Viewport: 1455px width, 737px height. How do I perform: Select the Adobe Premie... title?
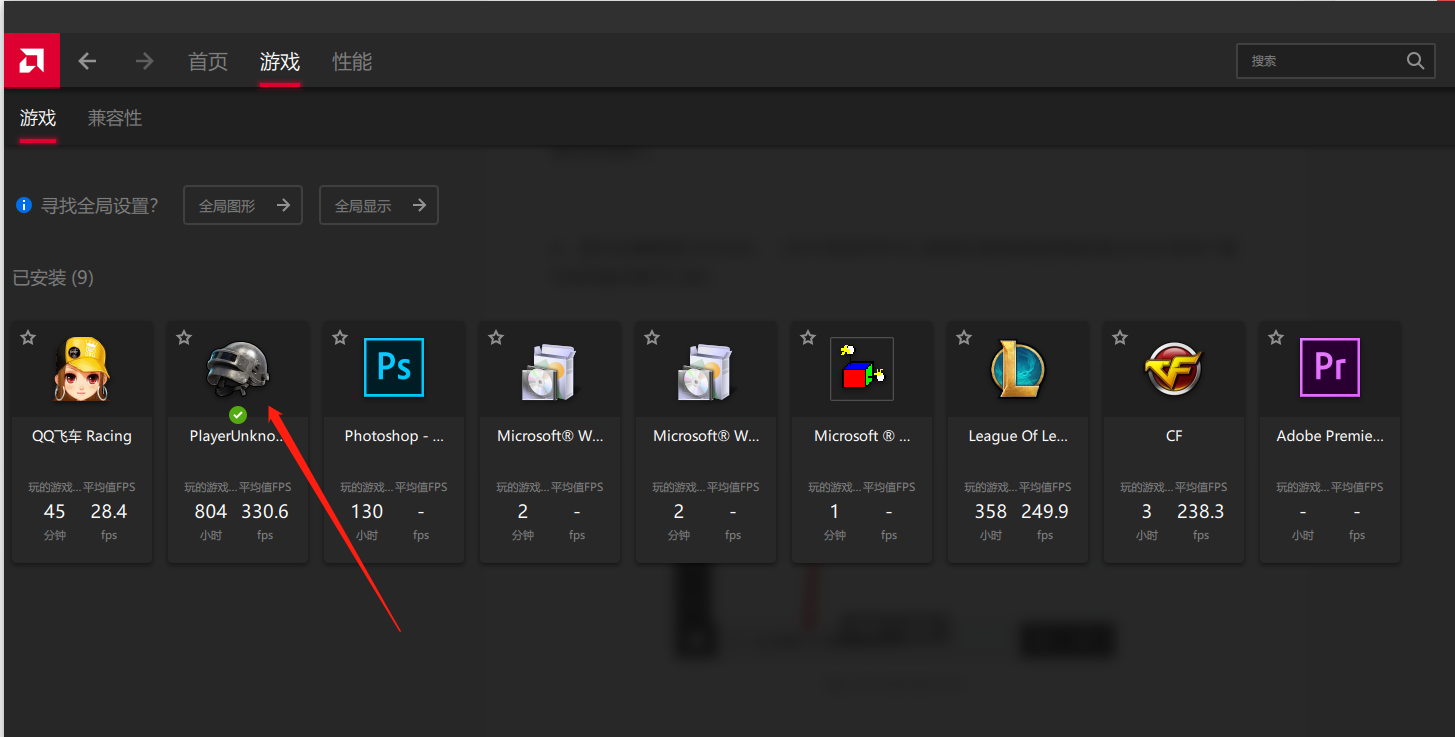(1330, 436)
